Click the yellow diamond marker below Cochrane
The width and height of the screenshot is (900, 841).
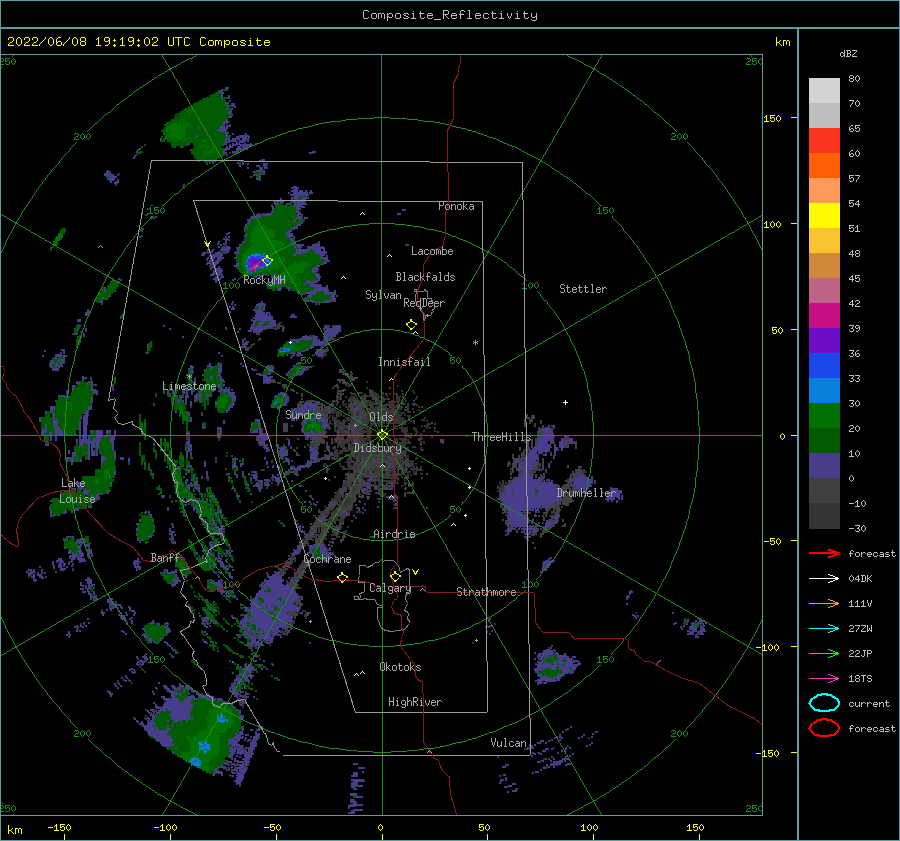tap(343, 577)
